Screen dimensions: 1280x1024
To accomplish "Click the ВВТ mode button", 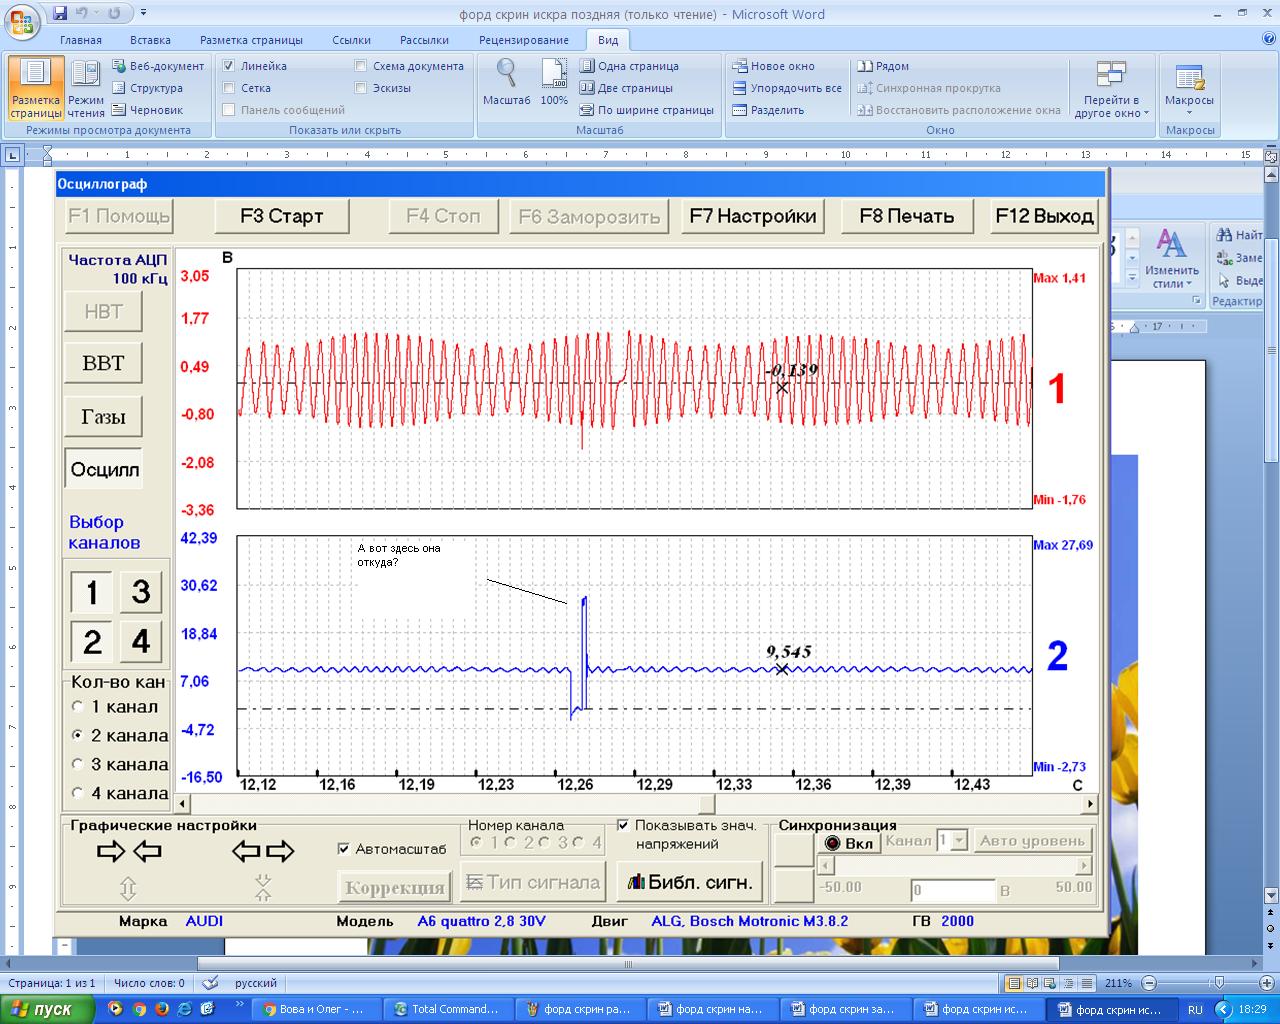I will click(103, 363).
